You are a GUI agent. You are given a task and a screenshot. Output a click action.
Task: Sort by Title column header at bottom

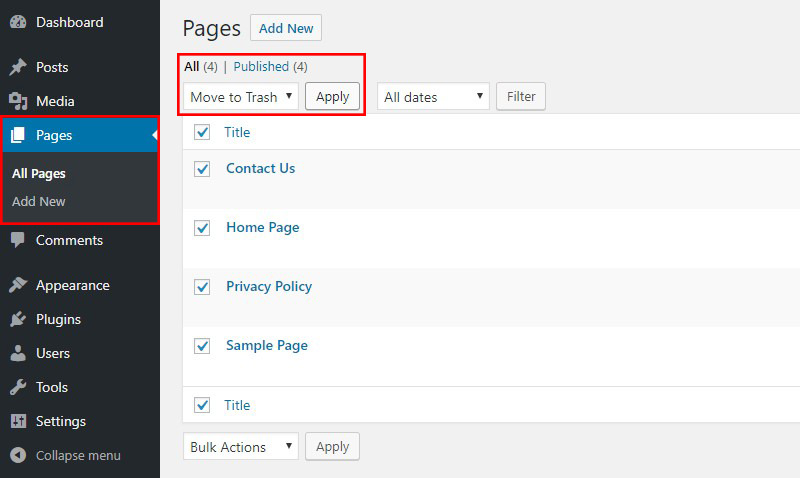(237, 405)
